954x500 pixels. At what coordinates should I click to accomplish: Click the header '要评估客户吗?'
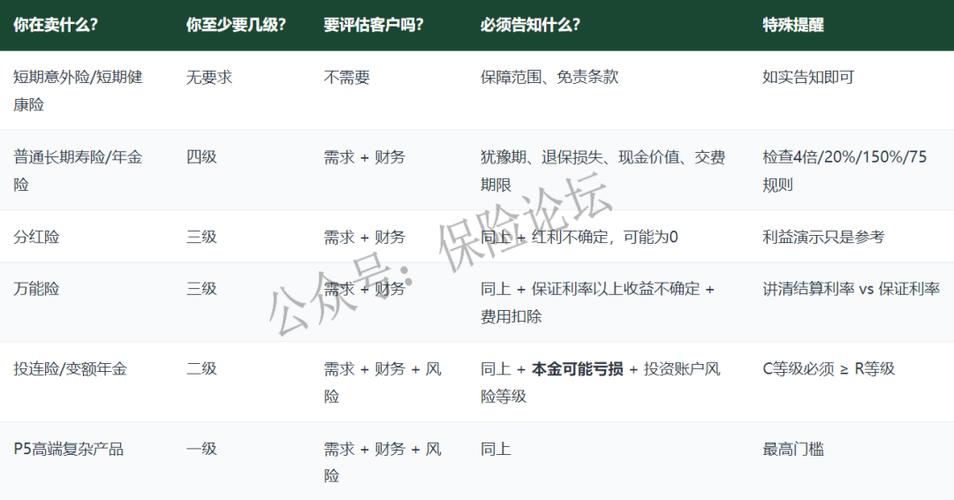click(x=374, y=25)
